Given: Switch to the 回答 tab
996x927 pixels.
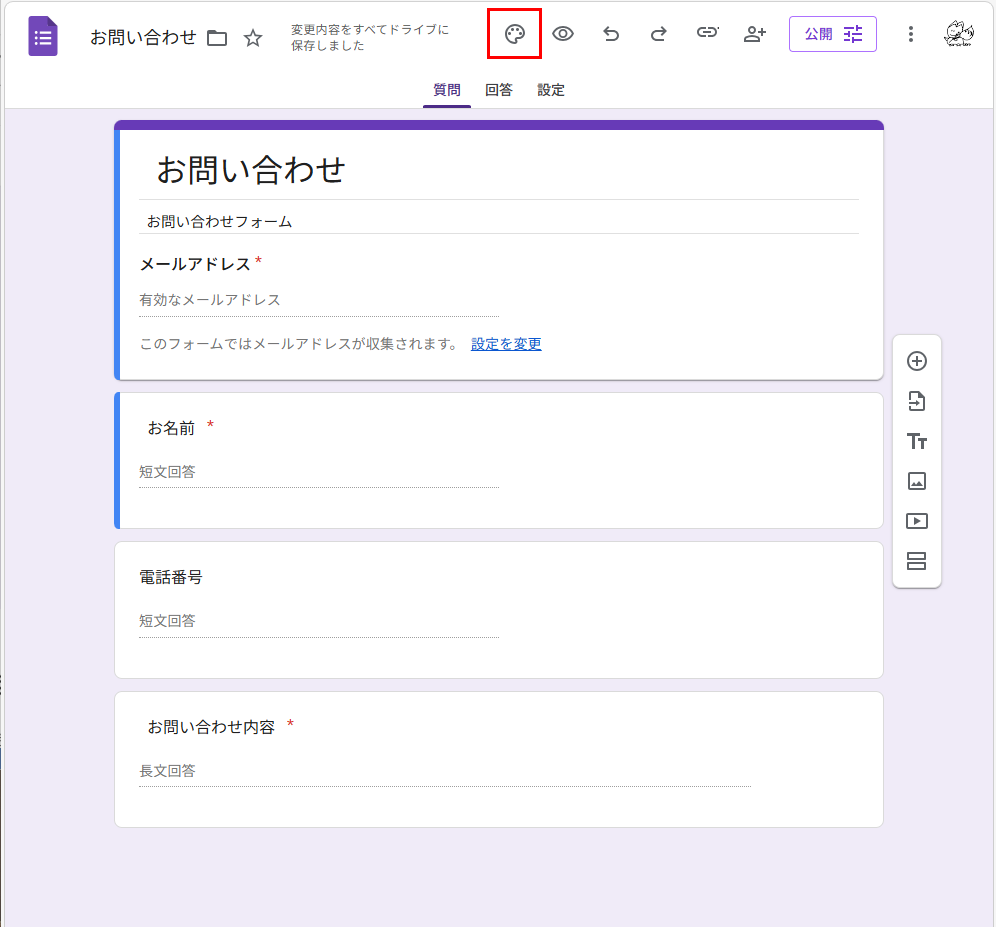Looking at the screenshot, I should (498, 89).
